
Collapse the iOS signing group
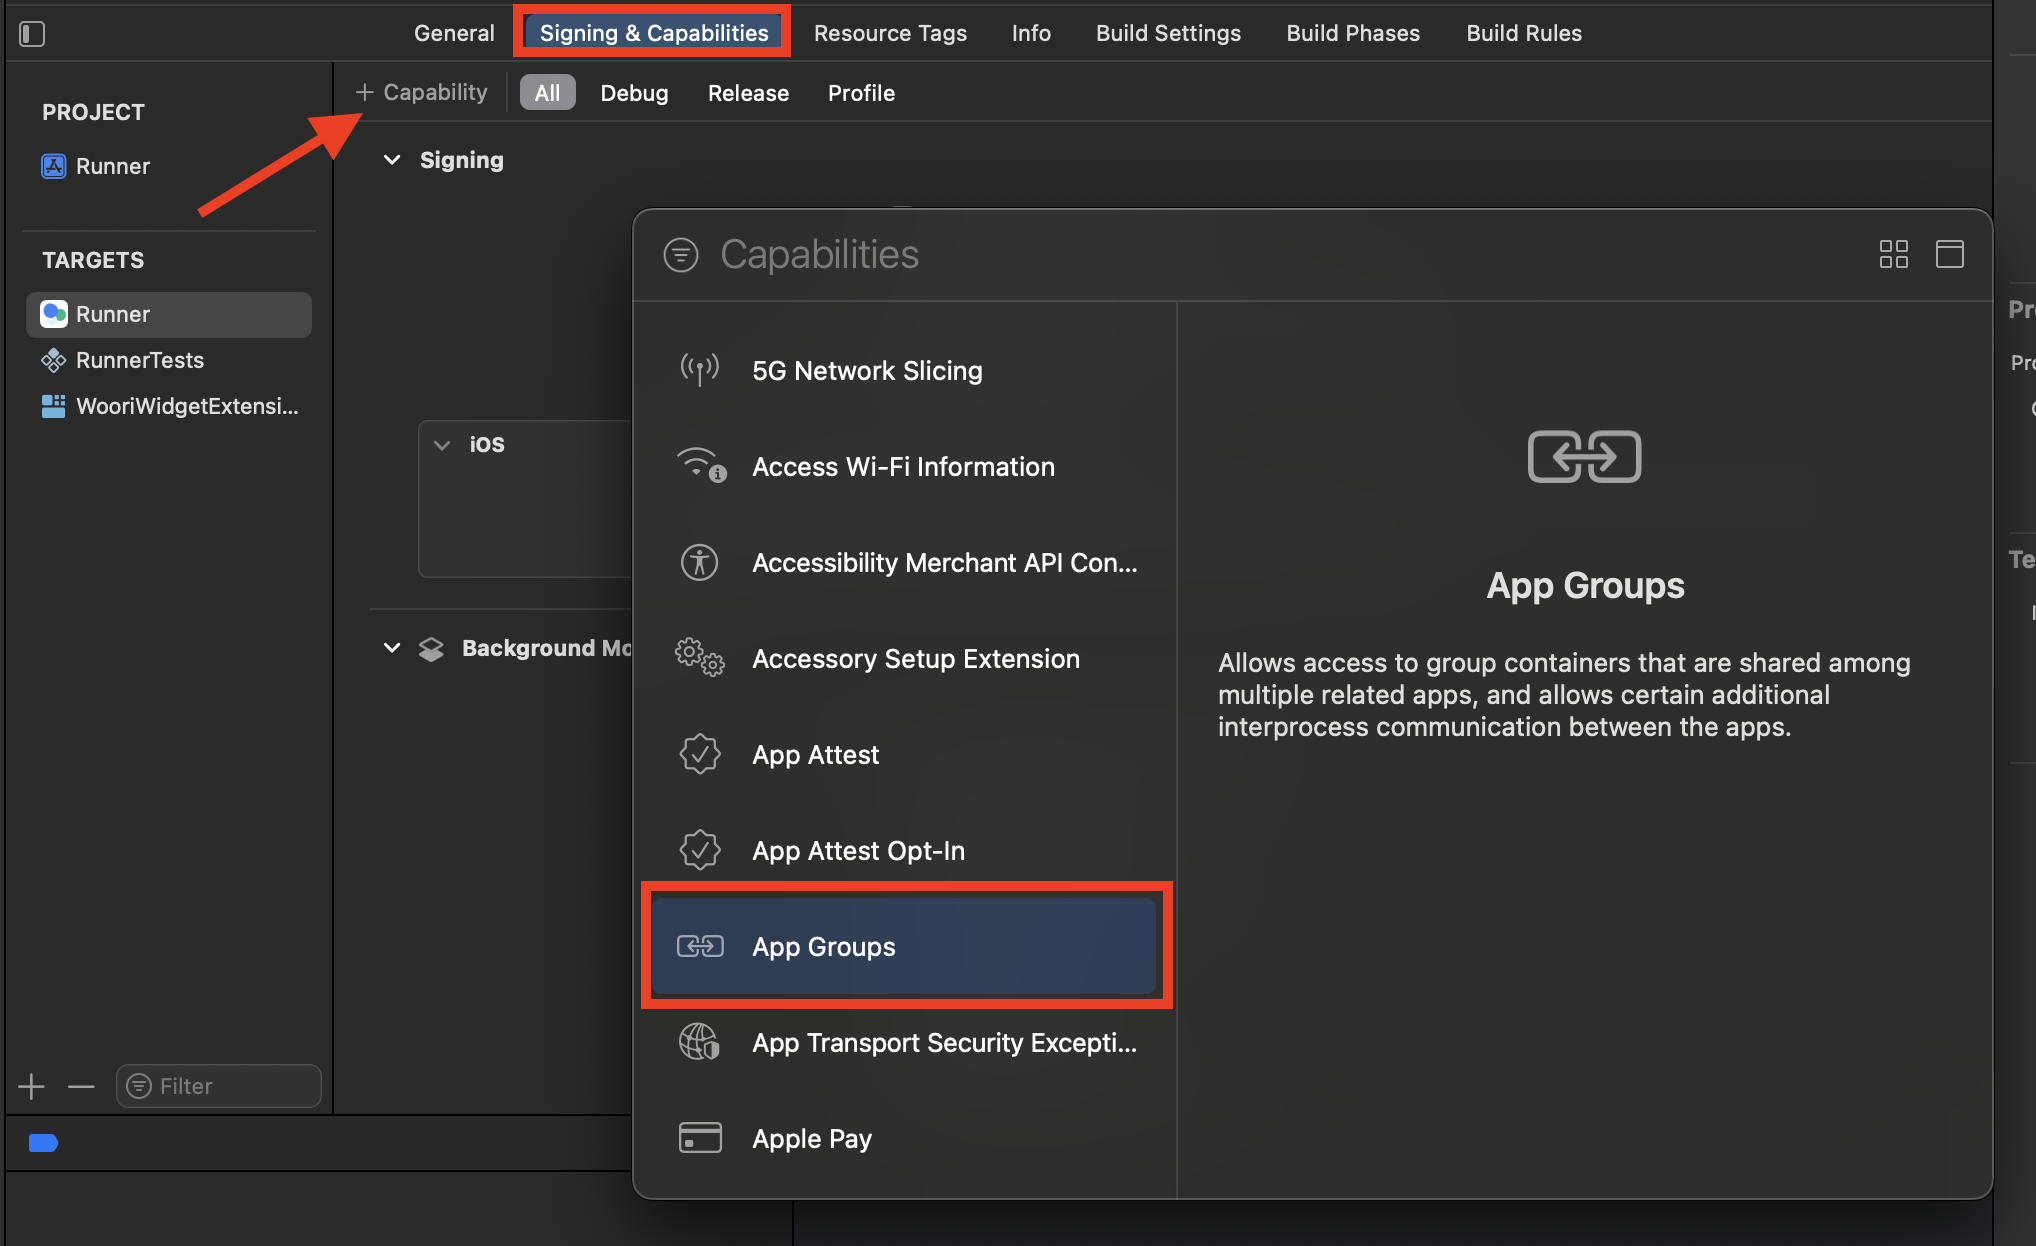tap(442, 445)
